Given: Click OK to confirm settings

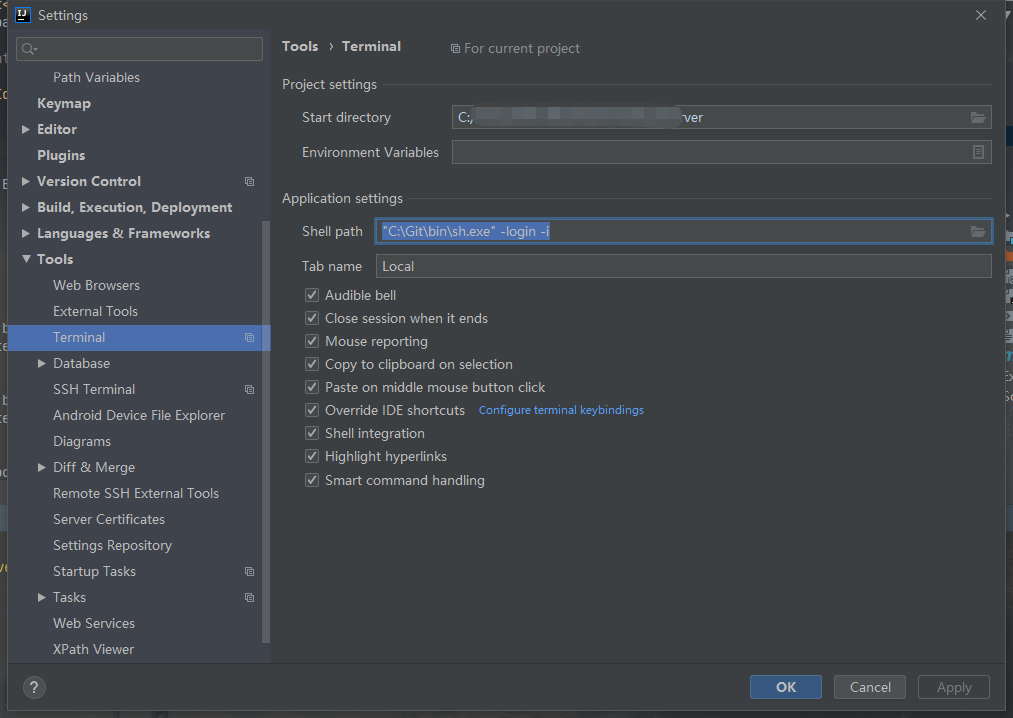Looking at the screenshot, I should coord(786,687).
